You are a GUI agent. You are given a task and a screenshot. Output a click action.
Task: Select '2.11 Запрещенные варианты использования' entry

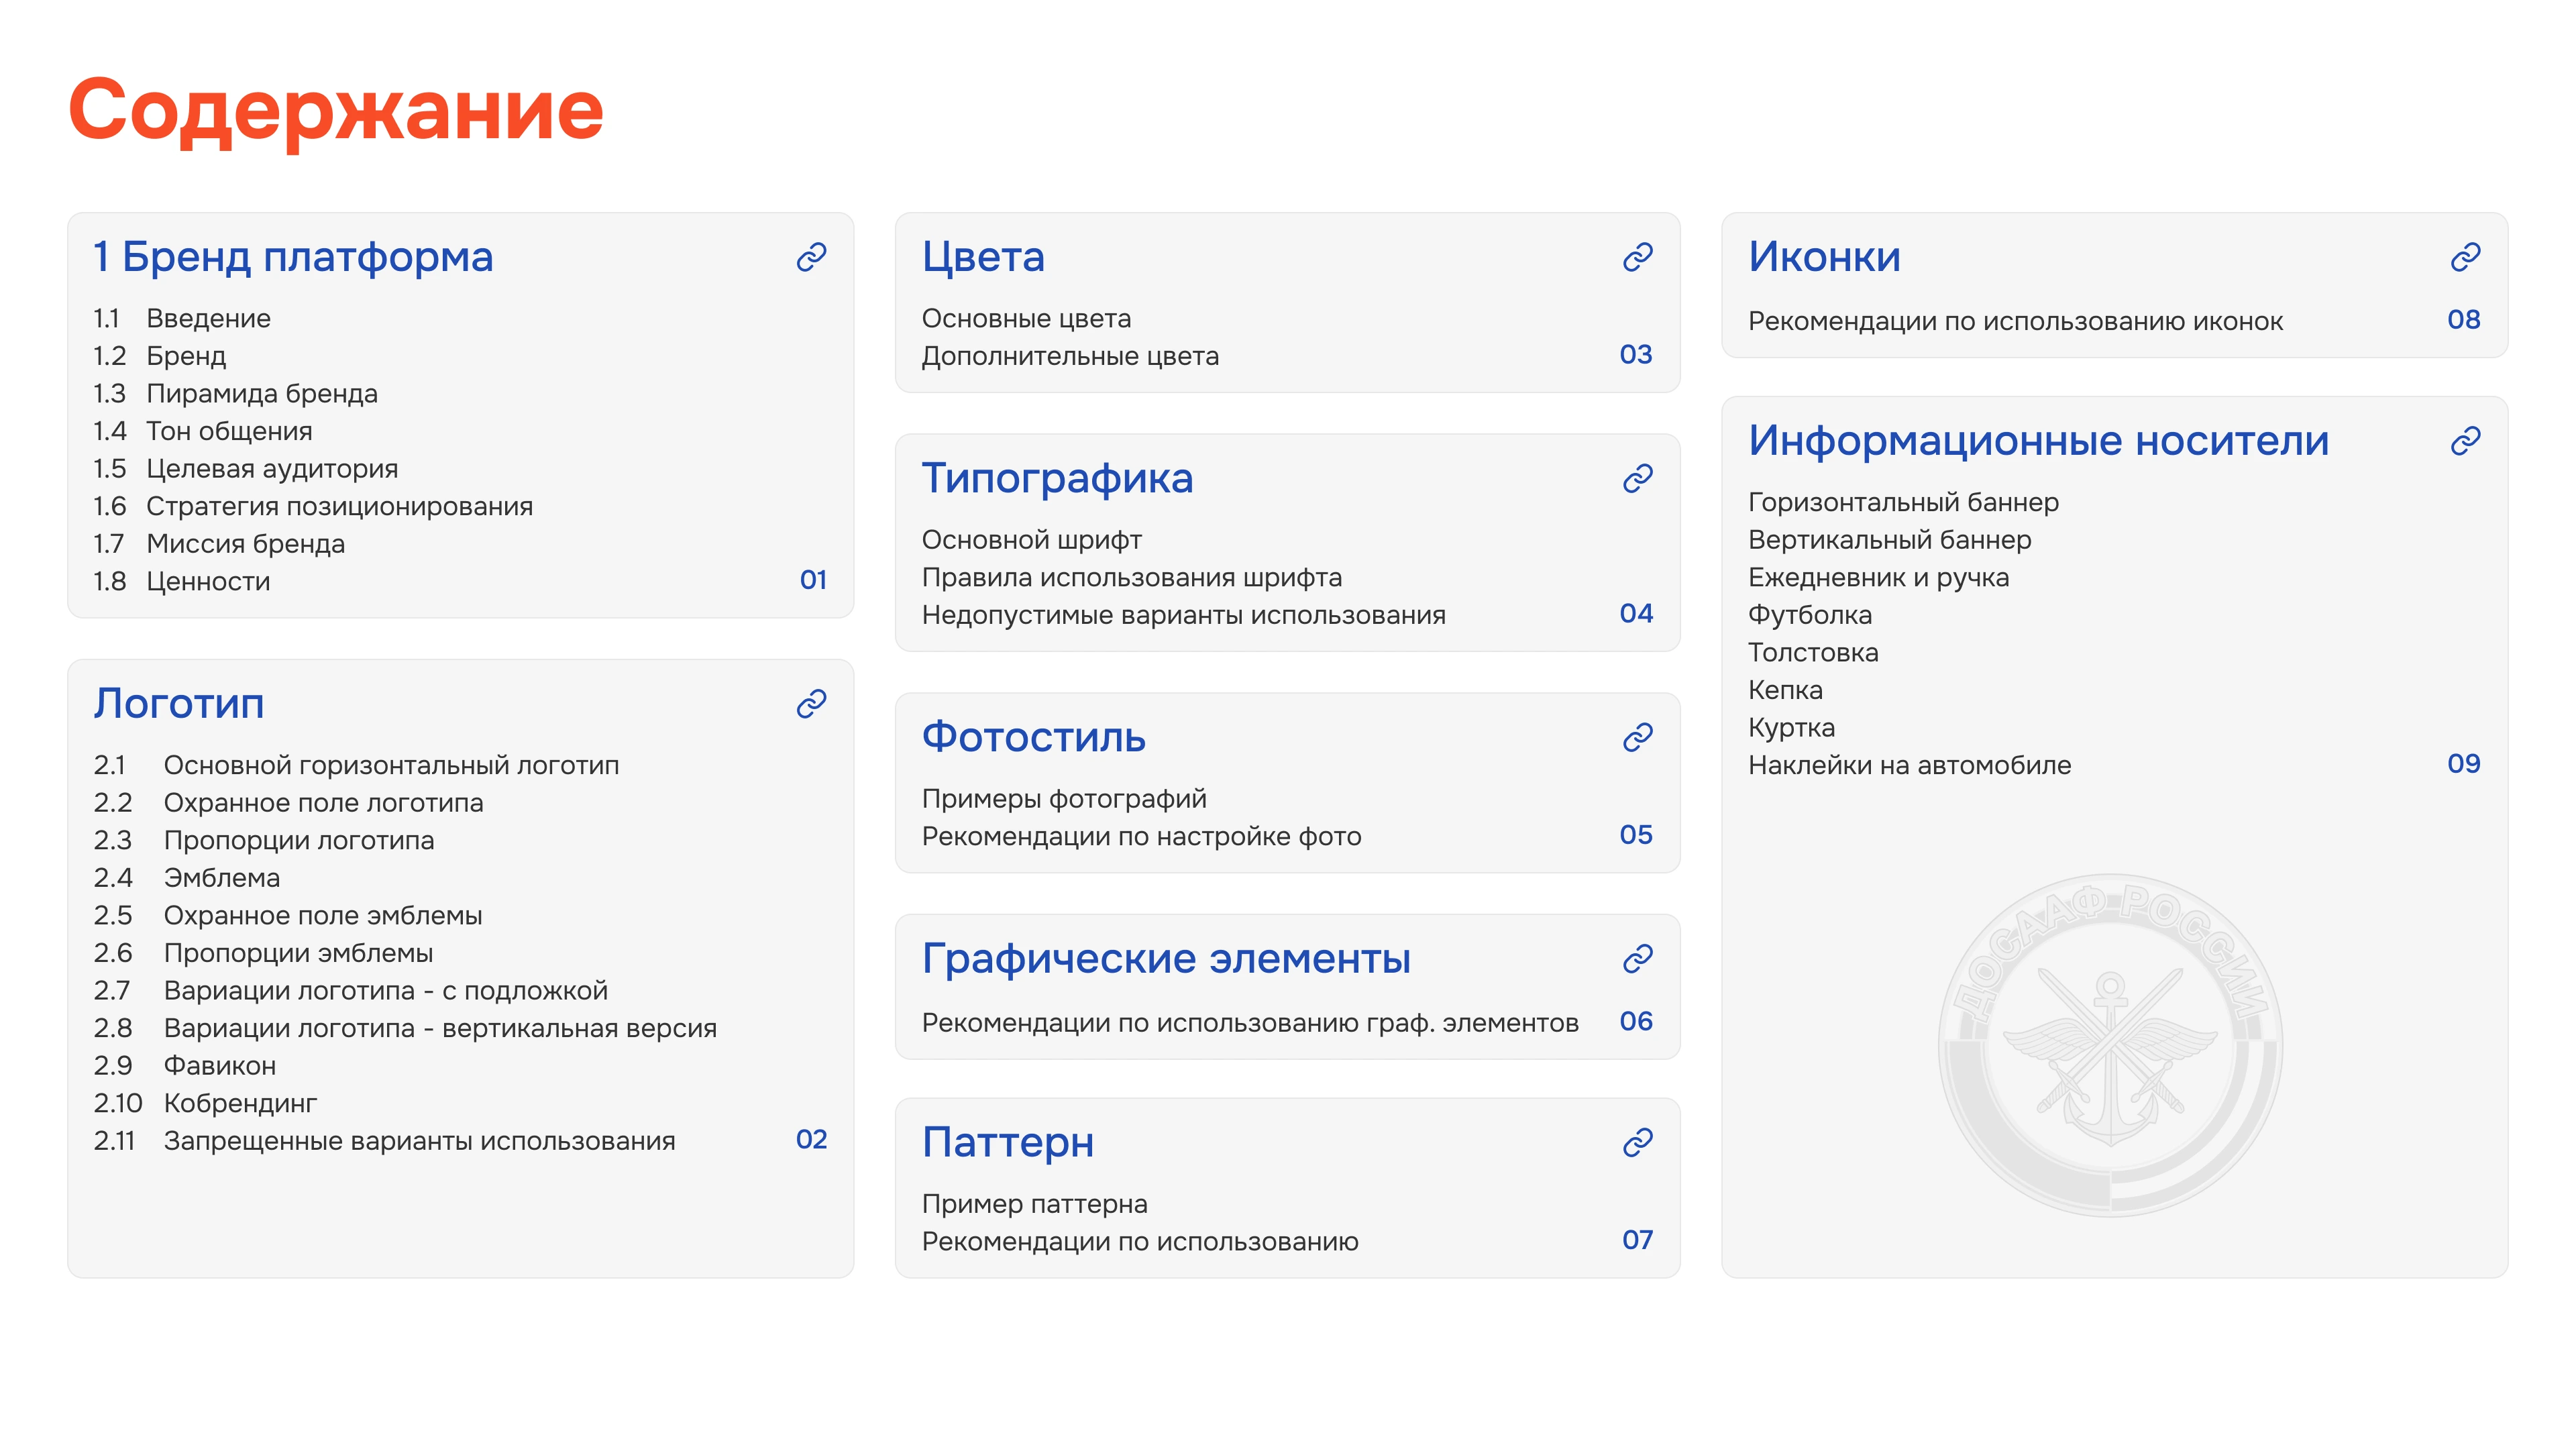point(384,1142)
